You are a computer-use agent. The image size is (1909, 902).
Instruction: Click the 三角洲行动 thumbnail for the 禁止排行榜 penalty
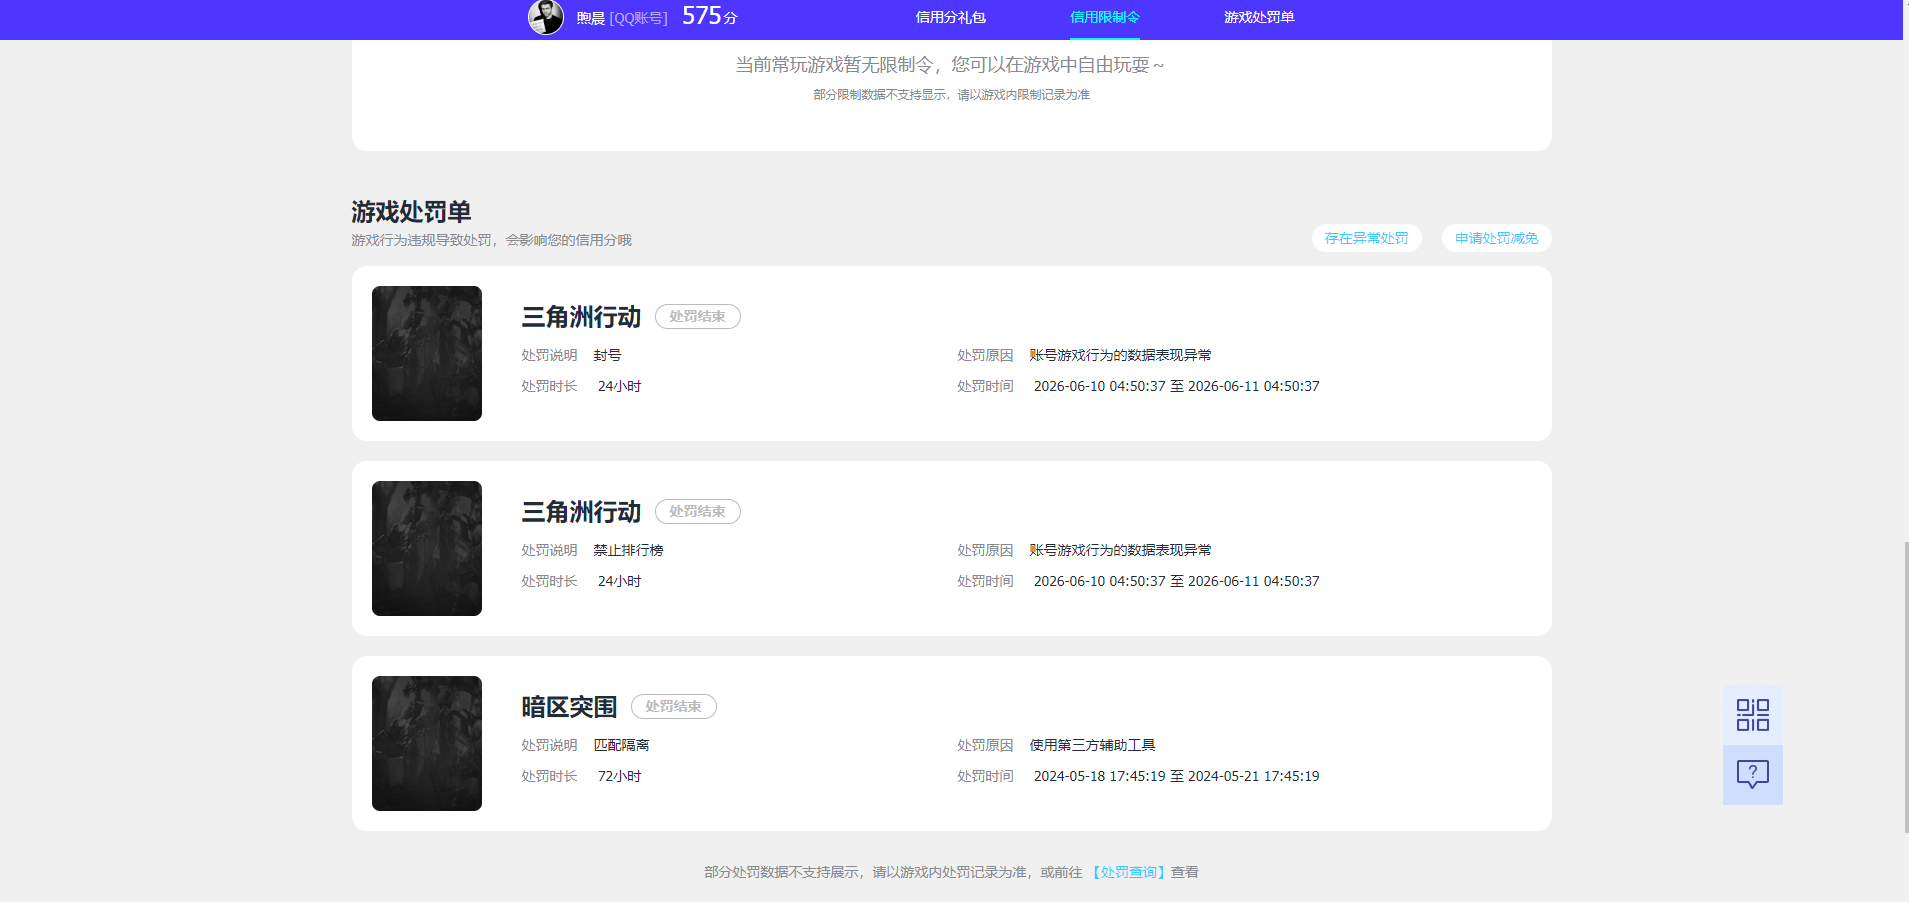point(427,548)
